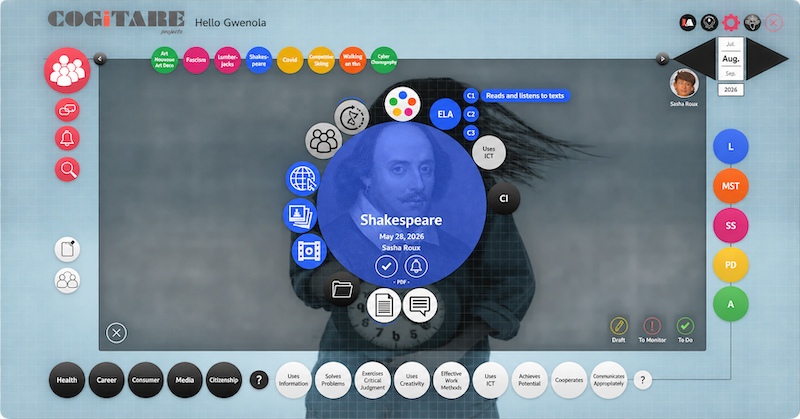Mark project complete with the checkmark icon
This screenshot has width=800, height=419.
tap(386, 266)
